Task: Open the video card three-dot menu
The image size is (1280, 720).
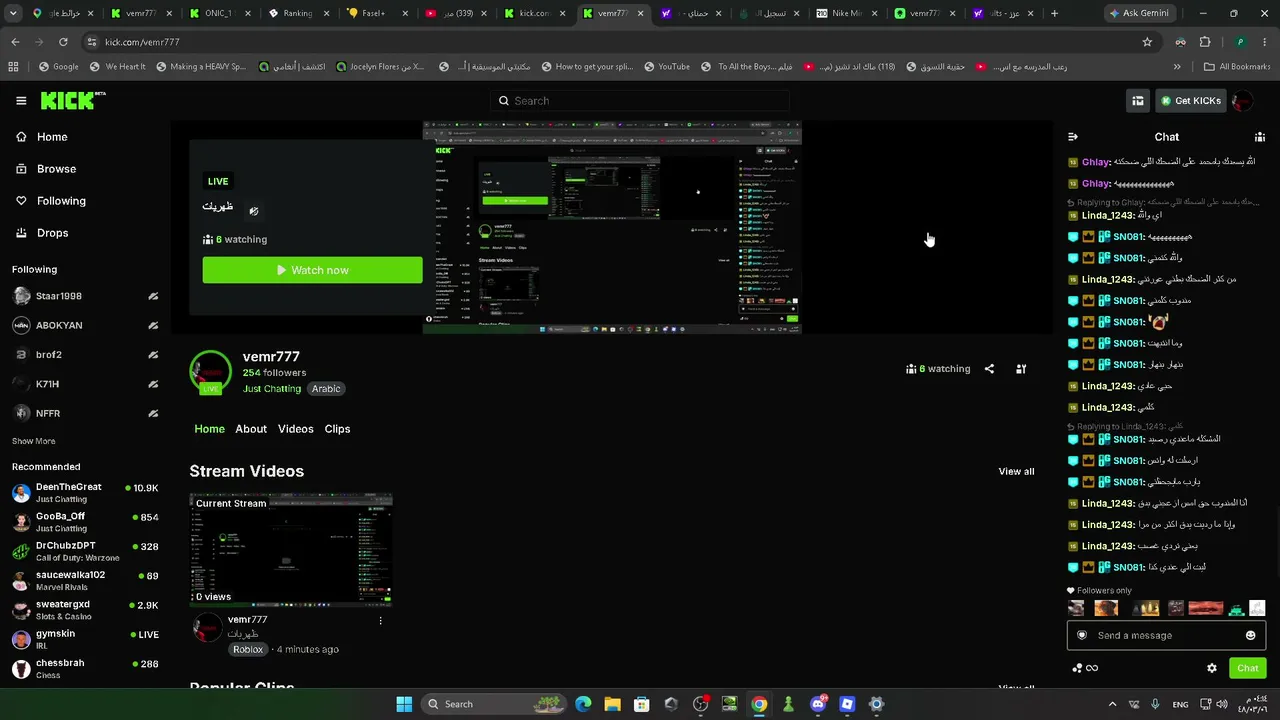Action: click(380, 621)
